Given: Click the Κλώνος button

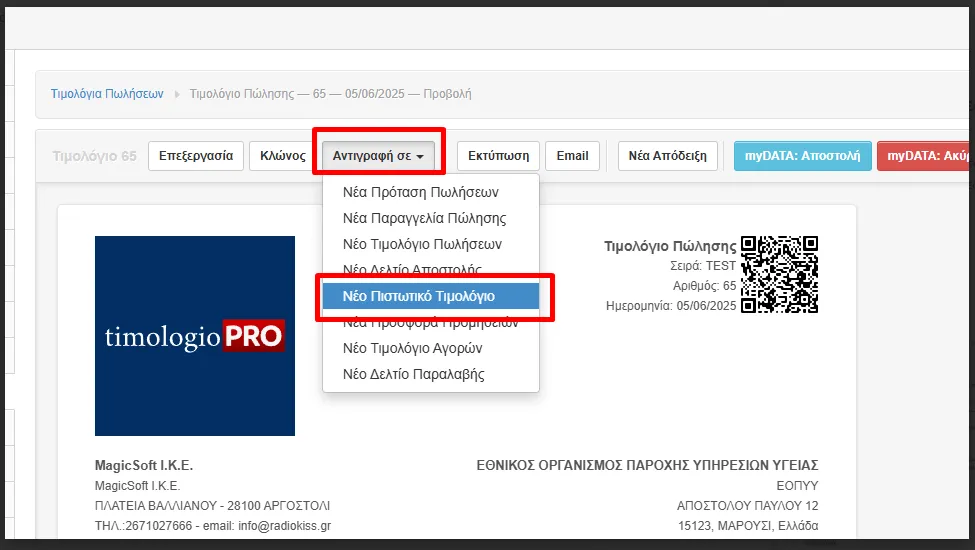Looking at the screenshot, I should point(283,156).
